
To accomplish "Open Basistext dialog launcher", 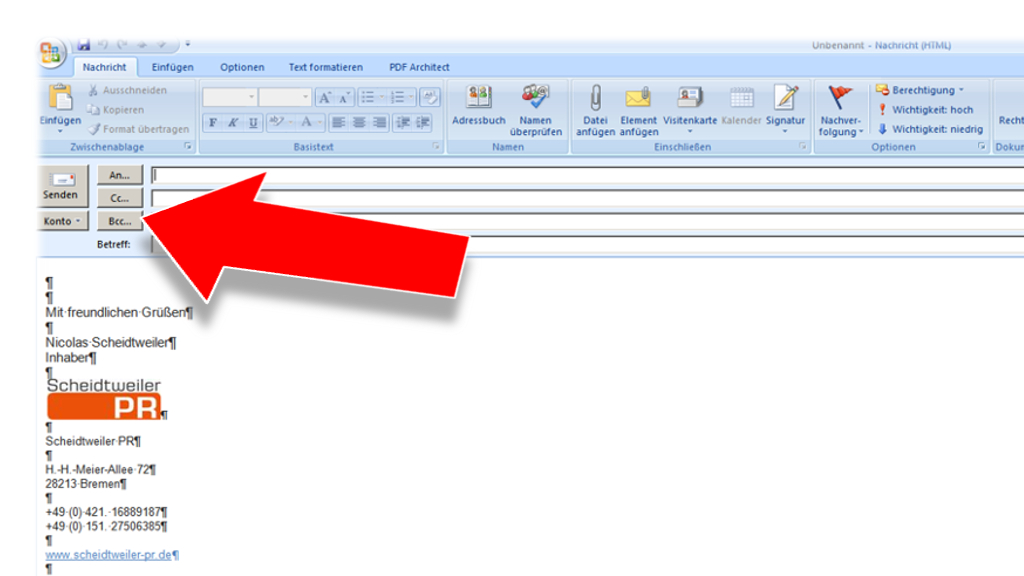I will pyautogui.click(x=436, y=146).
